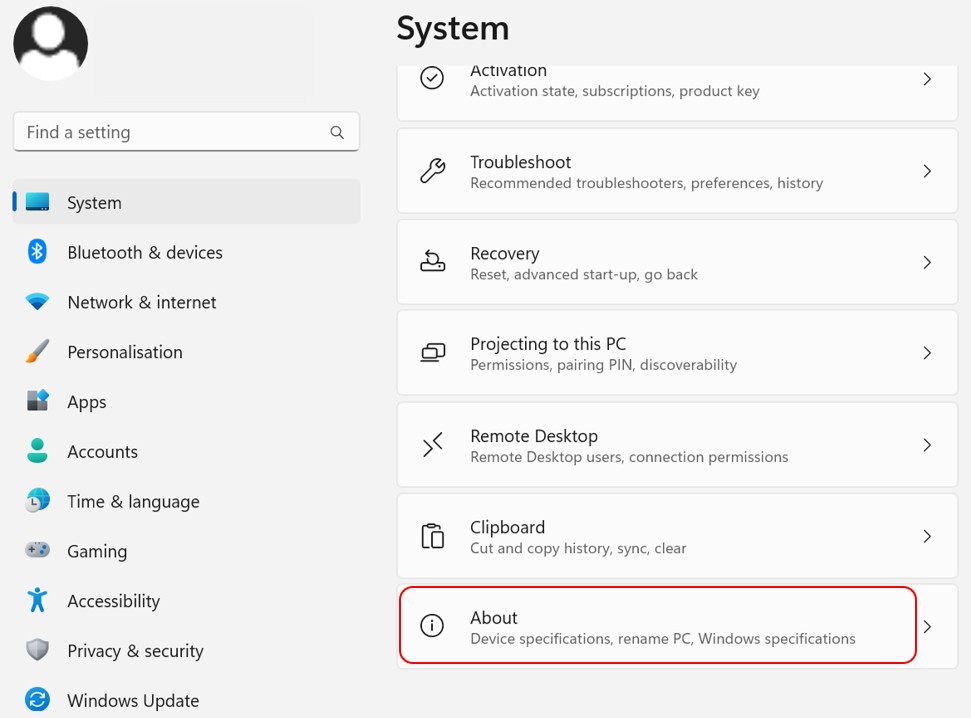The width and height of the screenshot is (971, 718).
Task: Click 'Reset, advanced start-up, go back' text
Action: [x=584, y=274]
